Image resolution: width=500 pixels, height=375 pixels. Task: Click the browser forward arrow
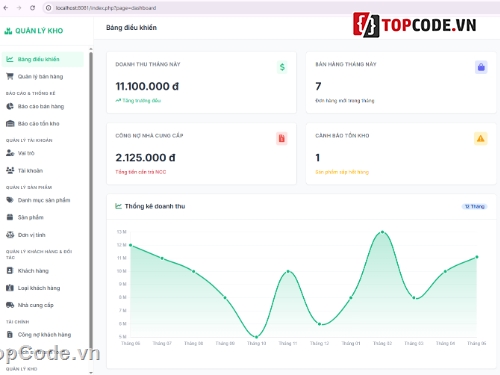click(x=19, y=8)
